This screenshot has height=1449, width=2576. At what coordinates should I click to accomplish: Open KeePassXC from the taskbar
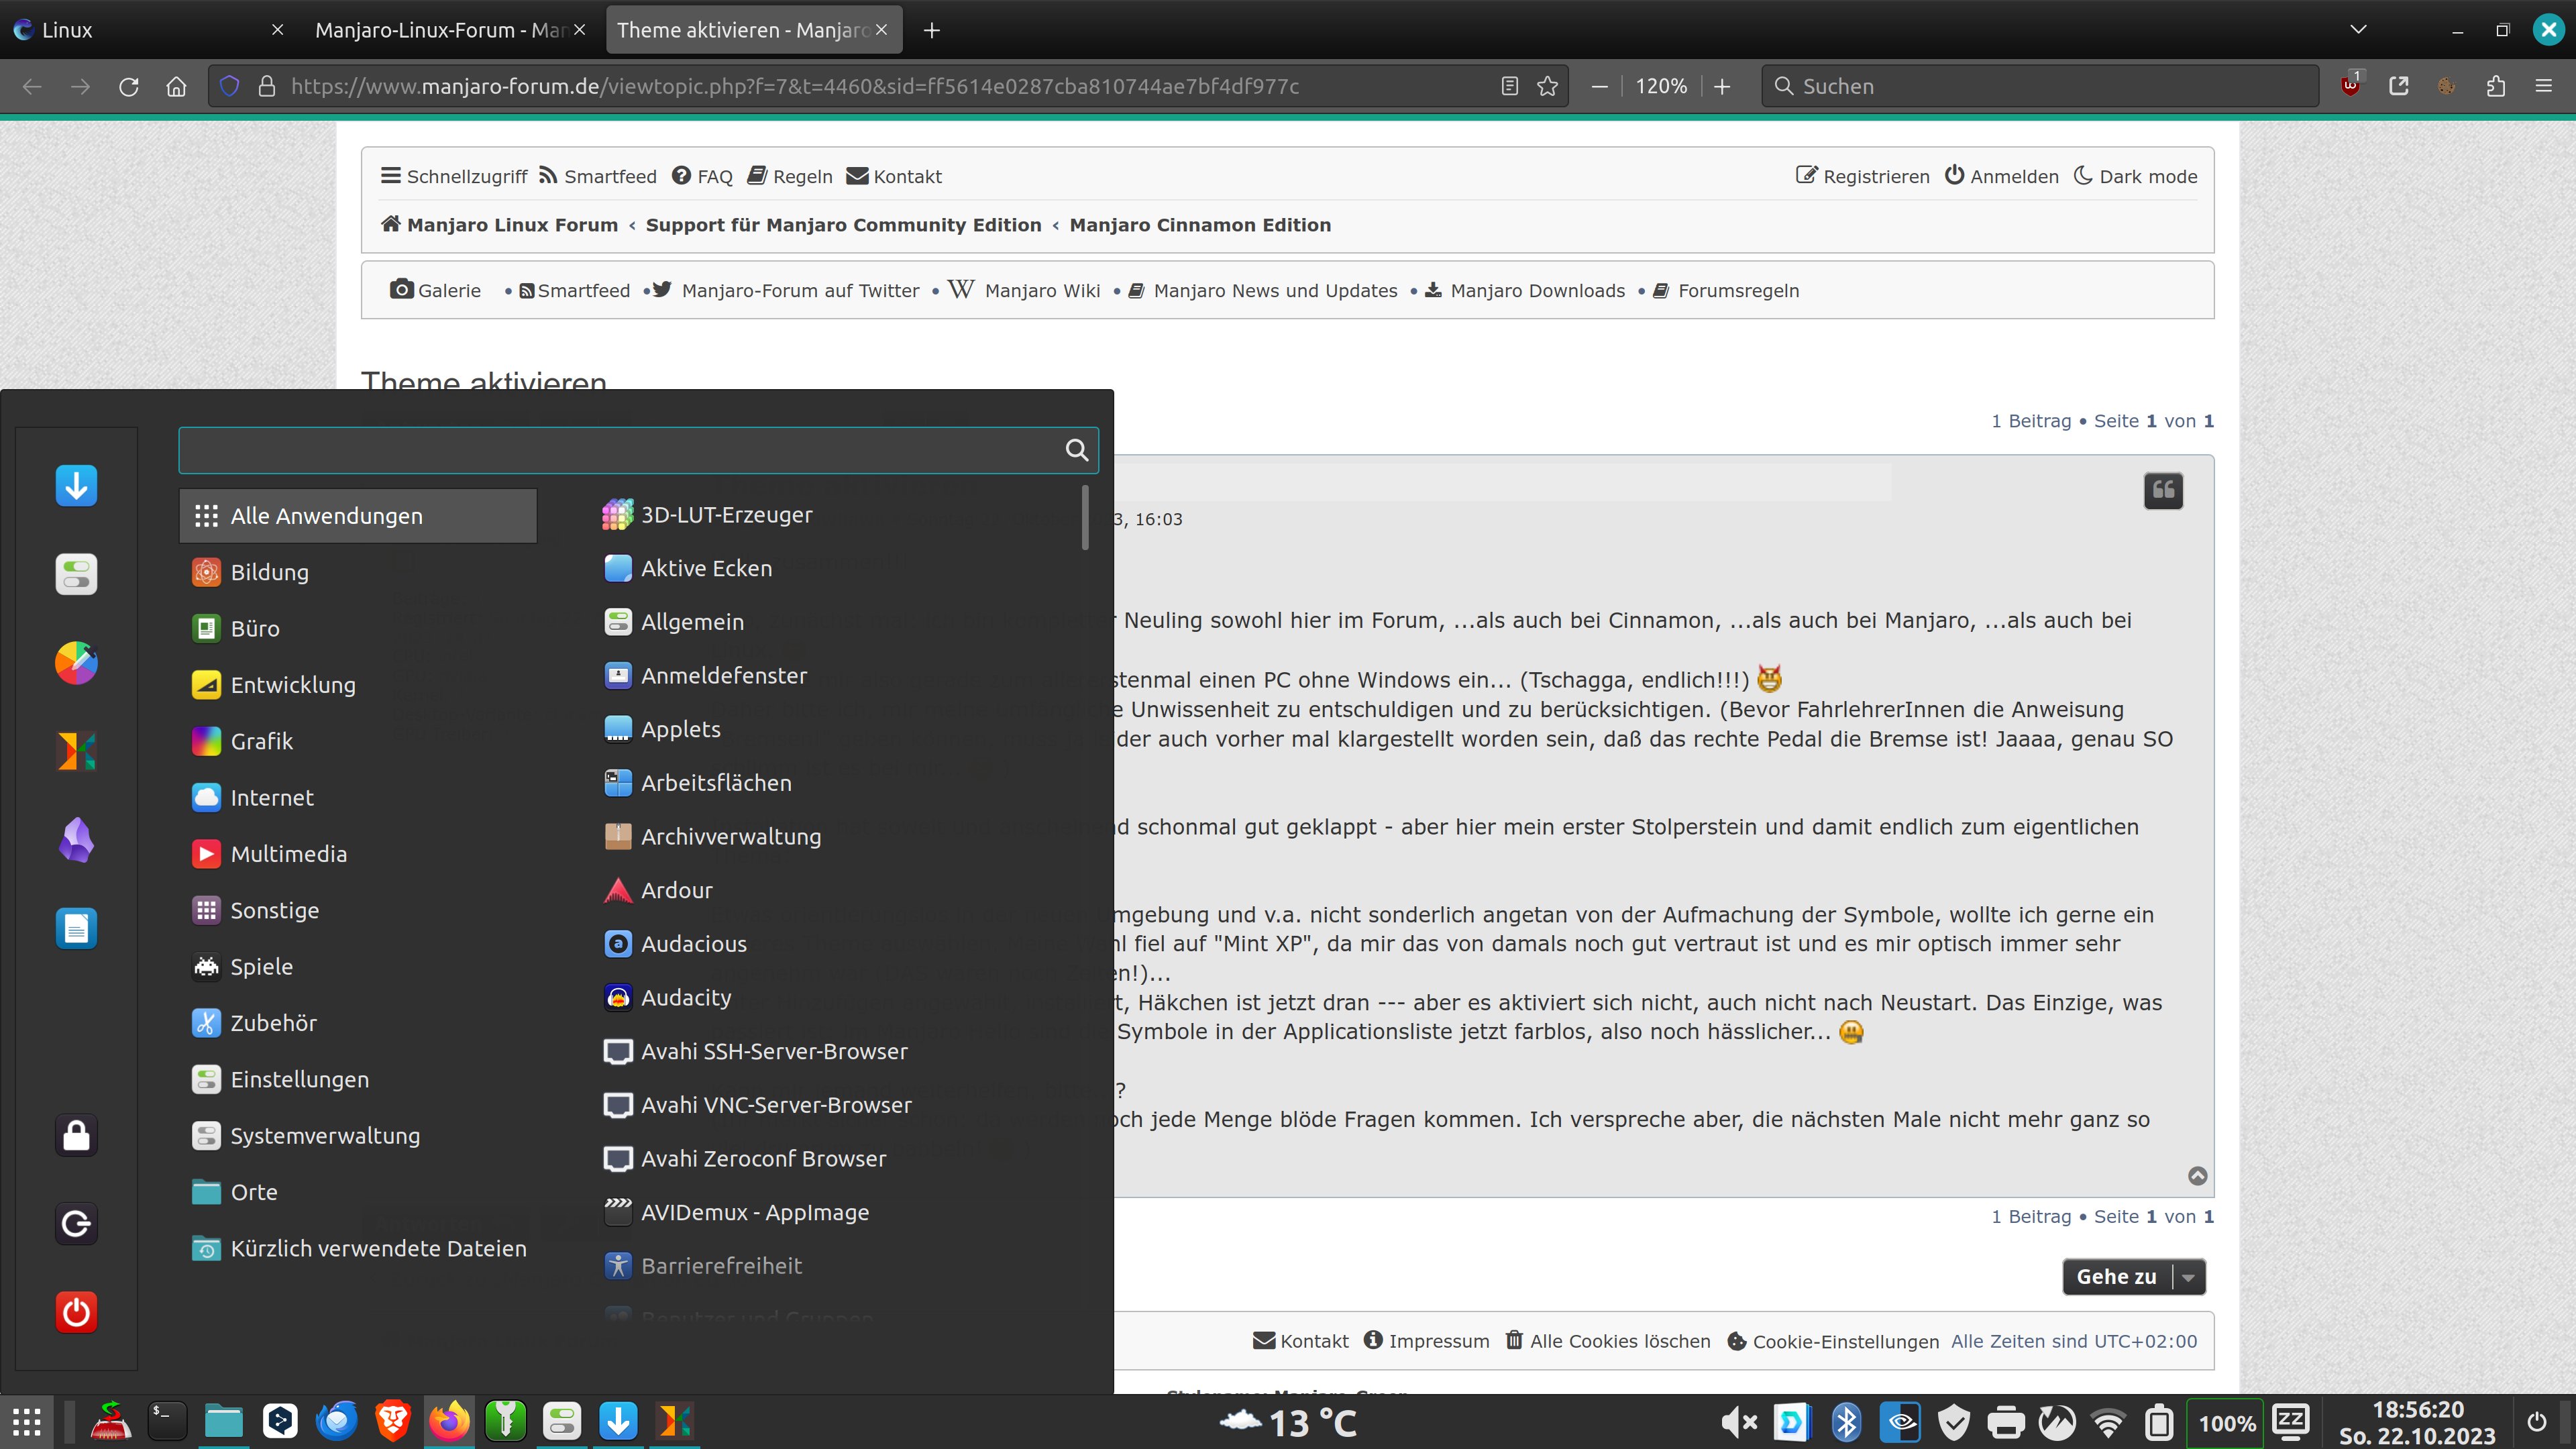coord(506,1421)
